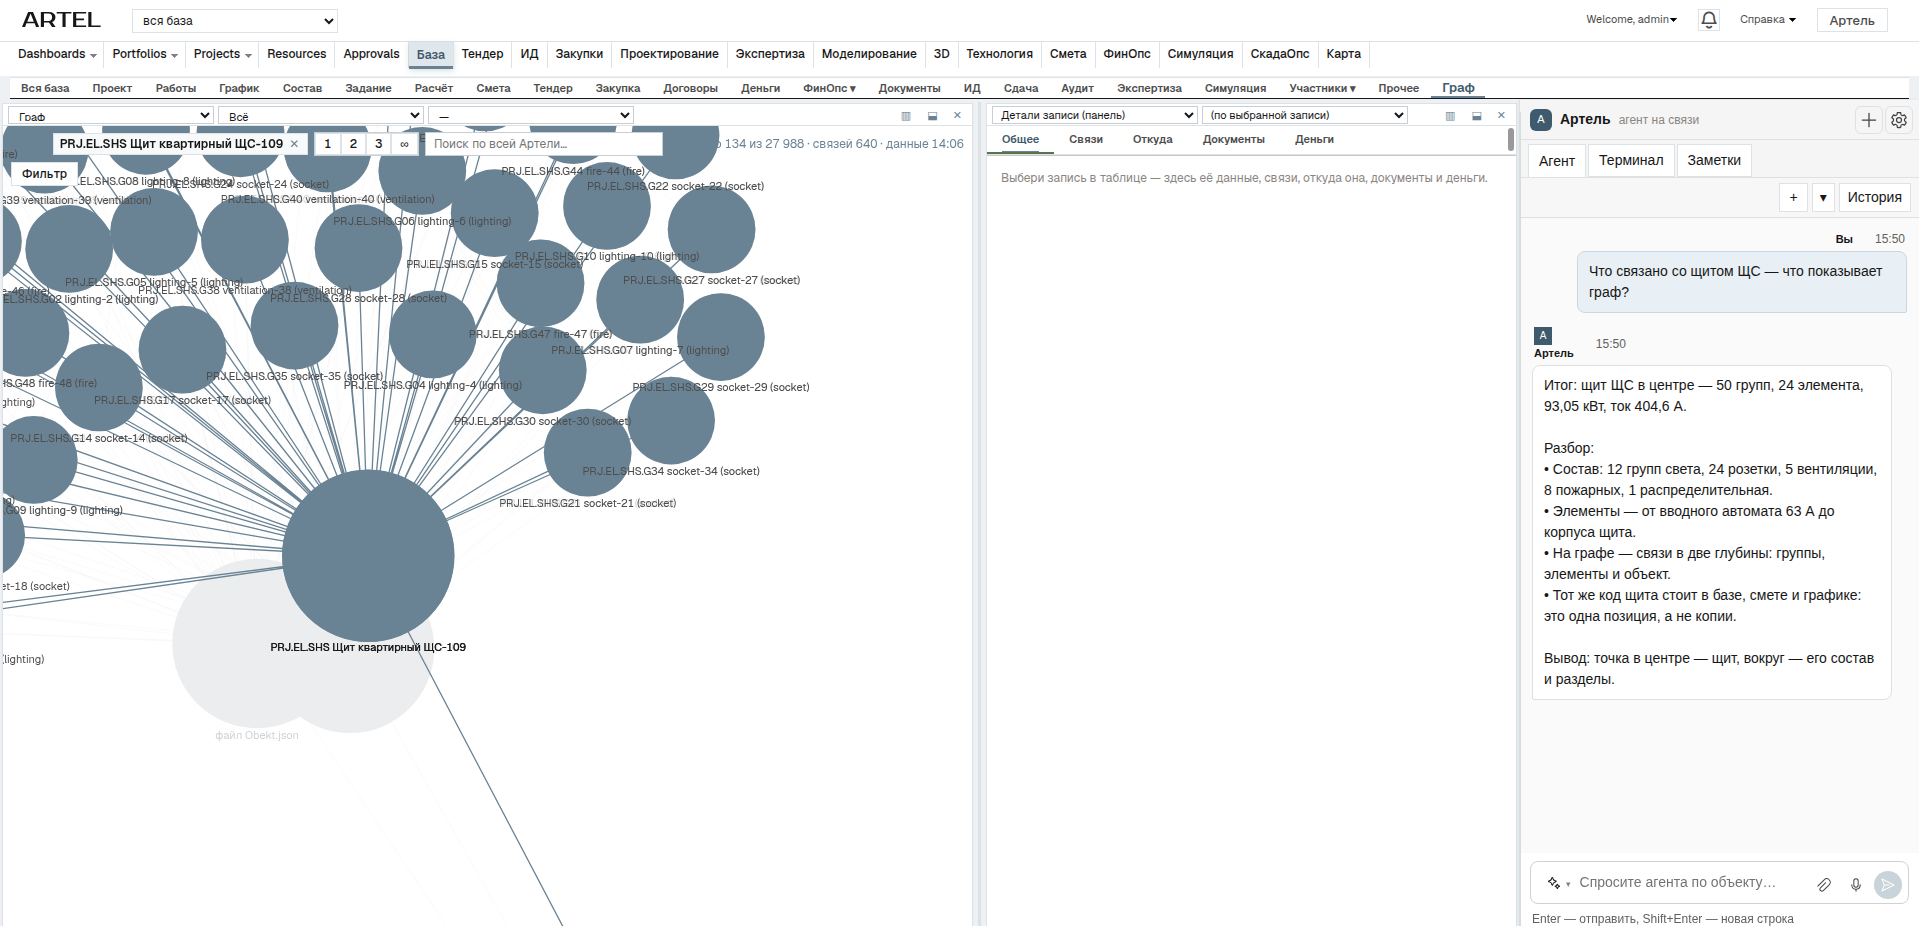This screenshot has width=1919, height=926.
Task: Expand history dropdown arrow near История
Action: (x=1823, y=198)
